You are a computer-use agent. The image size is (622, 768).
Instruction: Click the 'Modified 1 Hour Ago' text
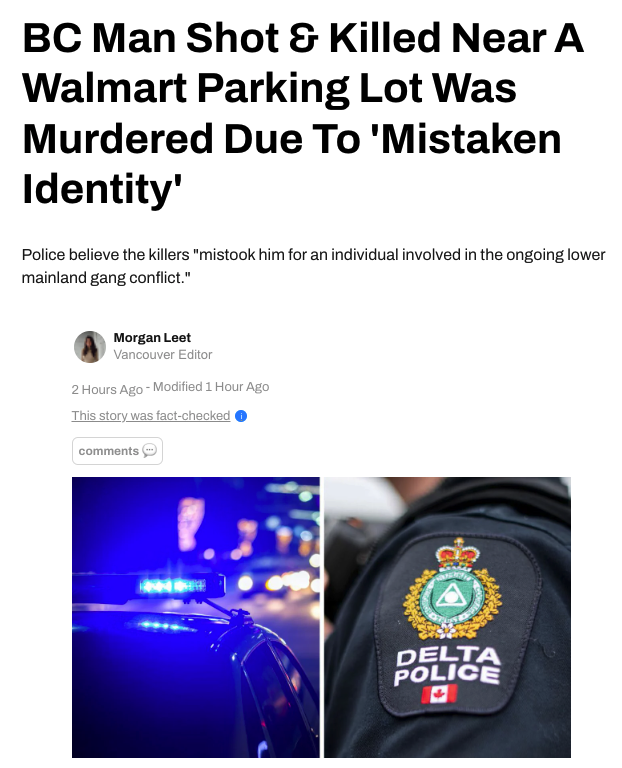211,387
